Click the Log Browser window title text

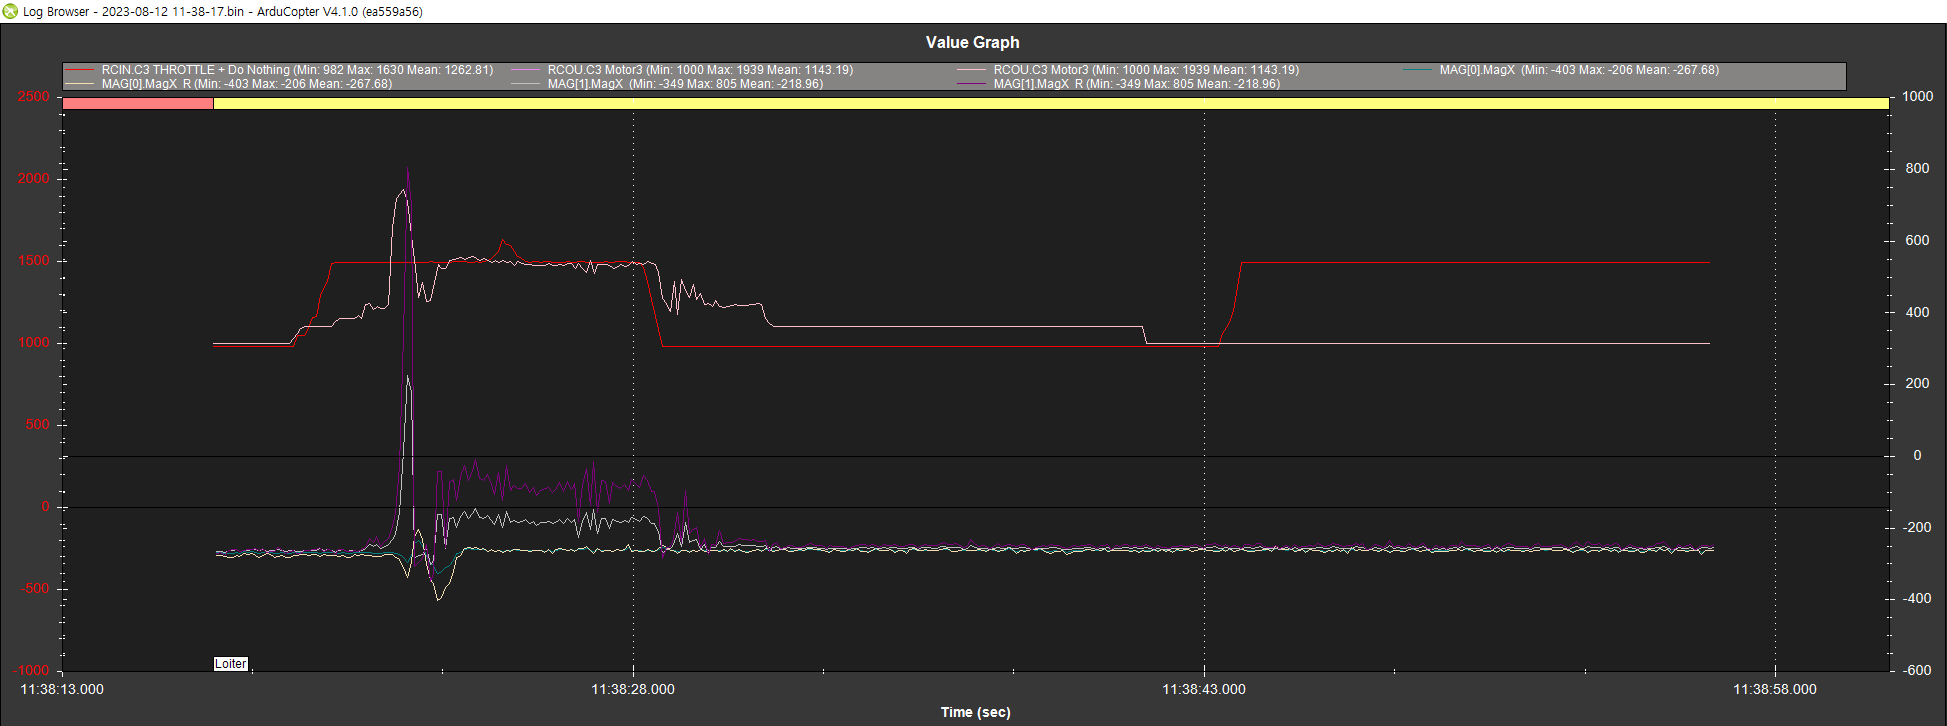(x=223, y=12)
